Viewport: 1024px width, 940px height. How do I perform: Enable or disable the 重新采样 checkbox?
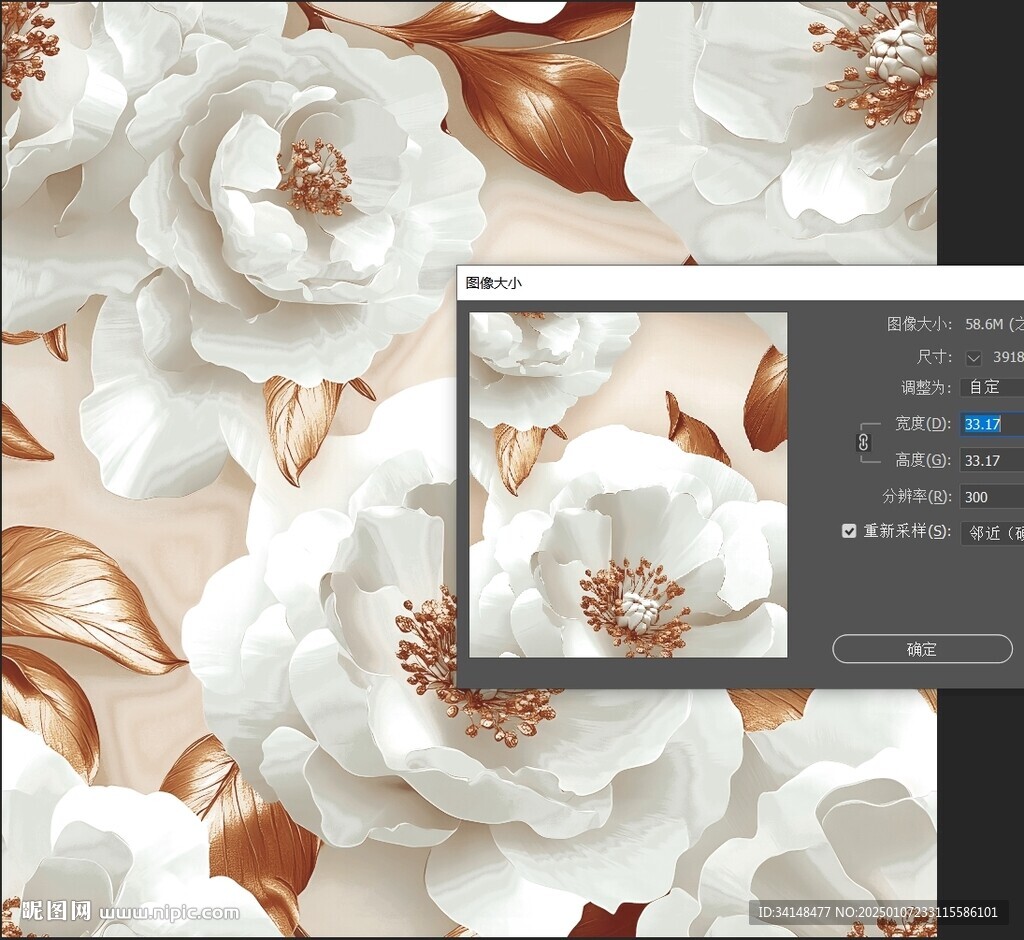849,531
